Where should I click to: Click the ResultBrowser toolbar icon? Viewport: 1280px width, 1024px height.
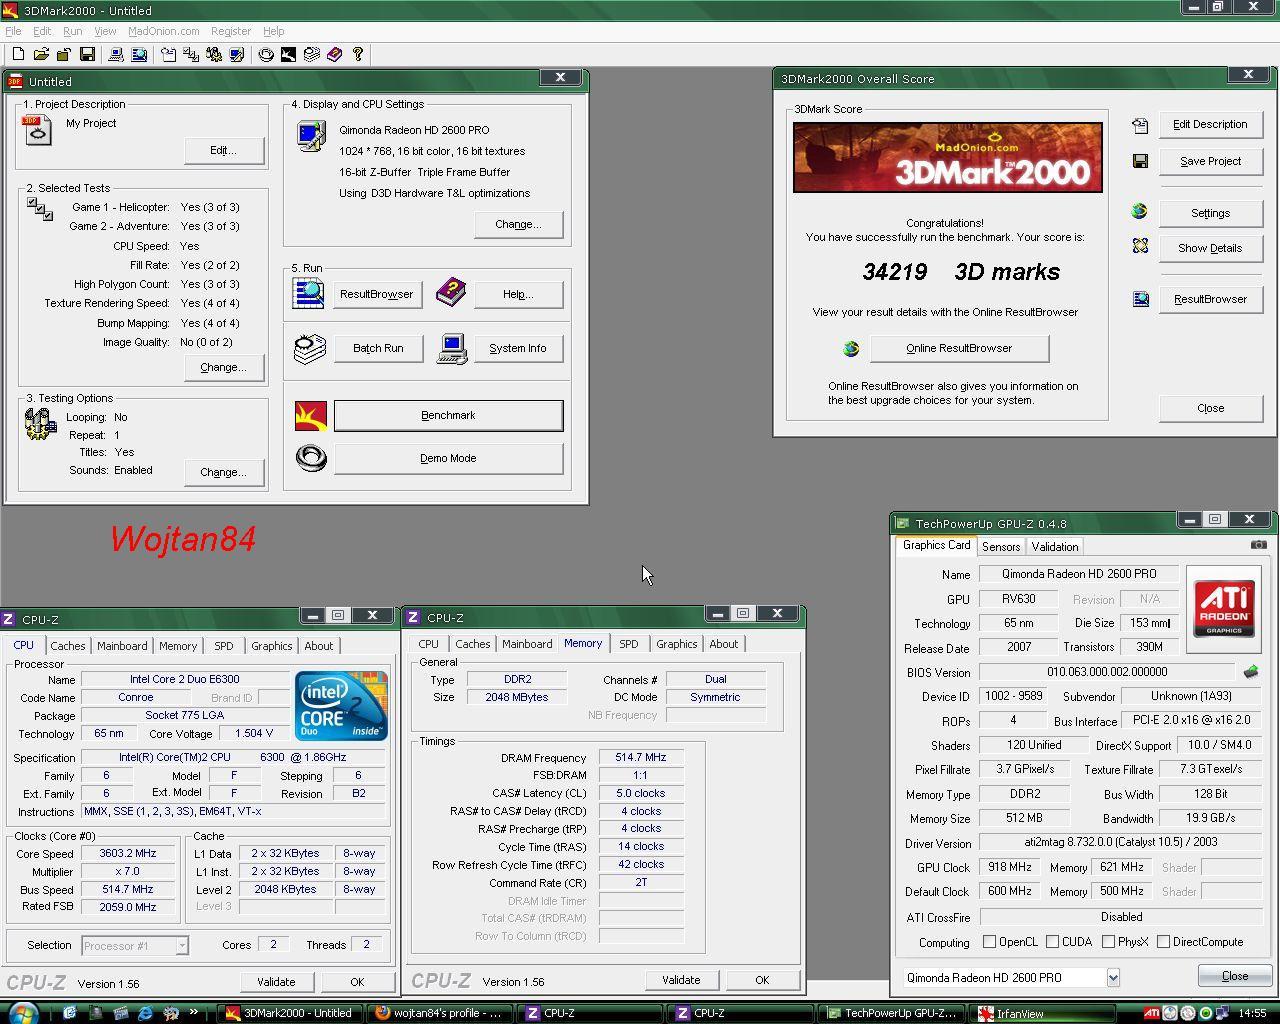click(139, 54)
